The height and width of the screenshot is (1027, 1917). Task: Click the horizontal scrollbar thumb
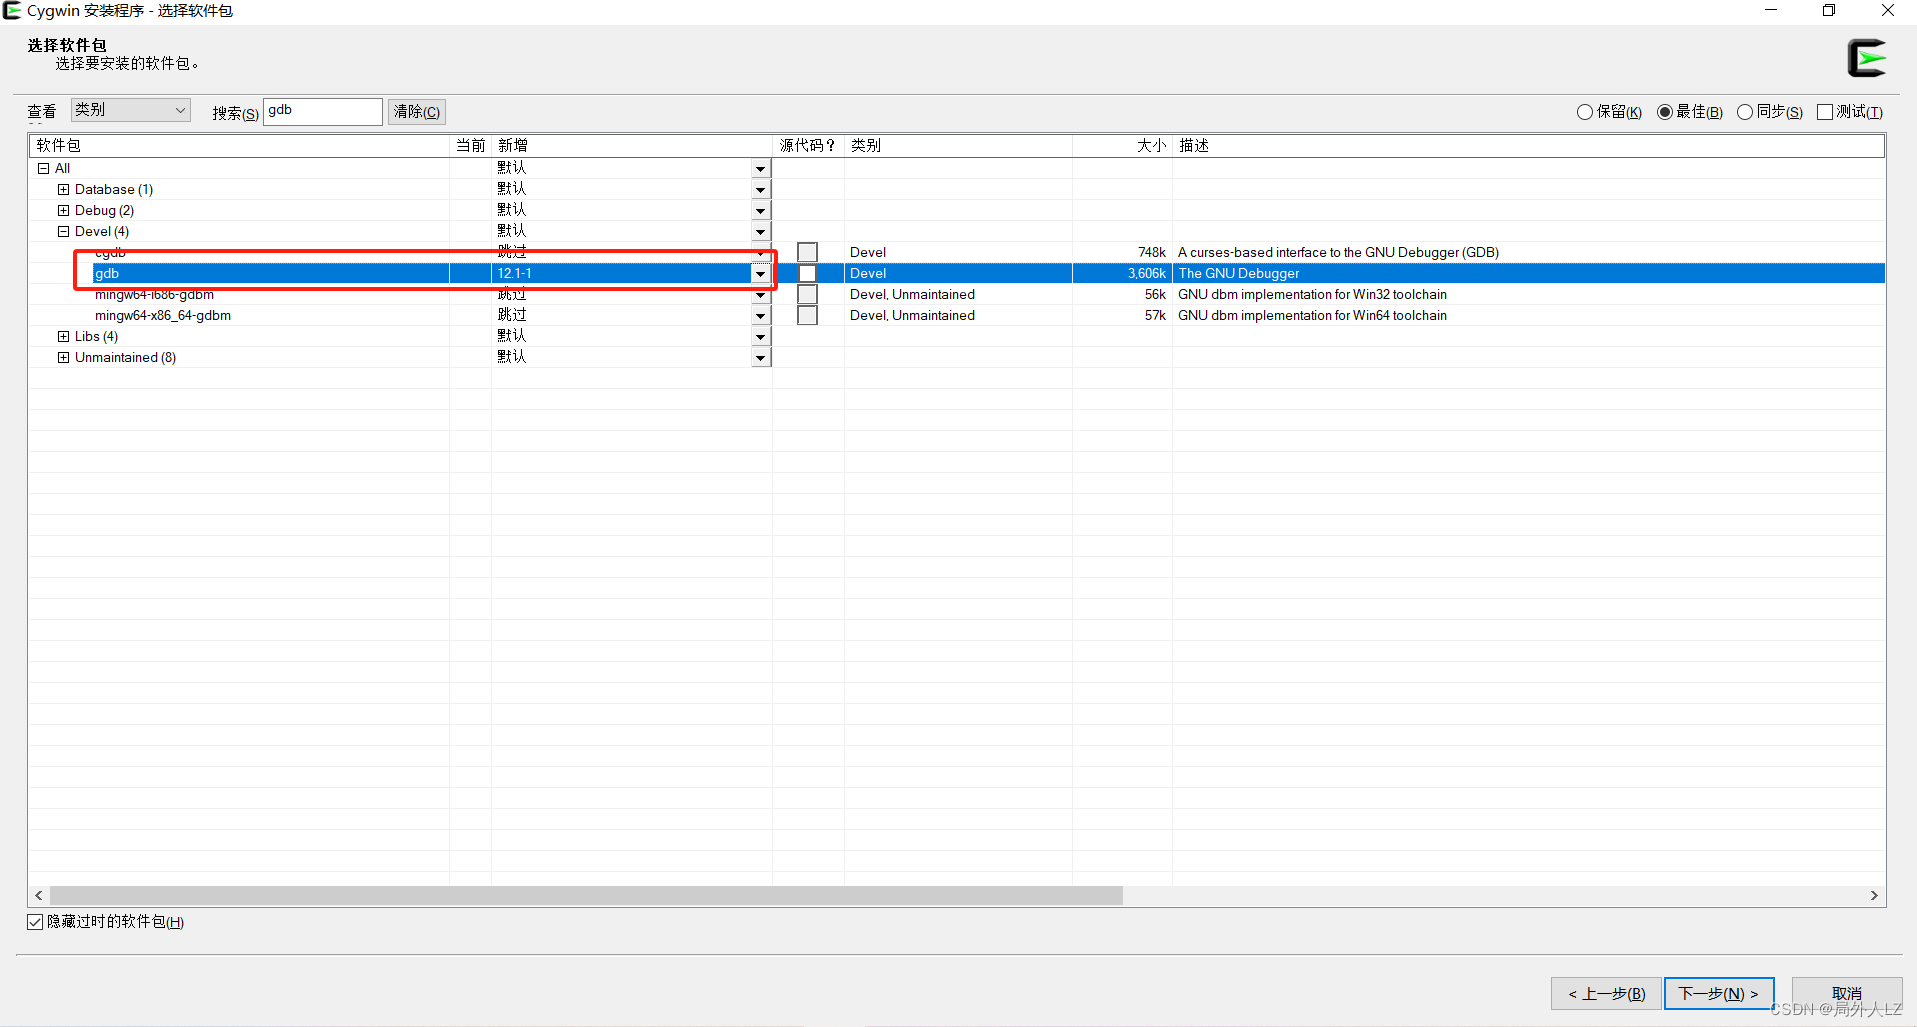[586, 896]
